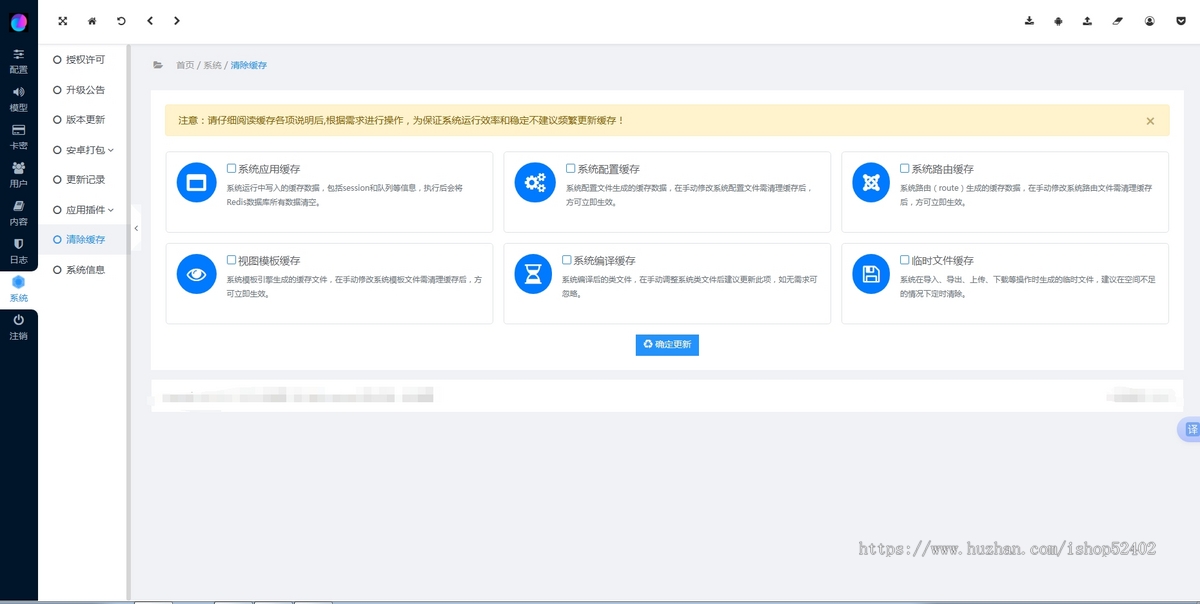Image resolution: width=1200 pixels, height=604 pixels.
Task: Click the blue window icon for 系统应用缓存
Action: click(x=196, y=182)
